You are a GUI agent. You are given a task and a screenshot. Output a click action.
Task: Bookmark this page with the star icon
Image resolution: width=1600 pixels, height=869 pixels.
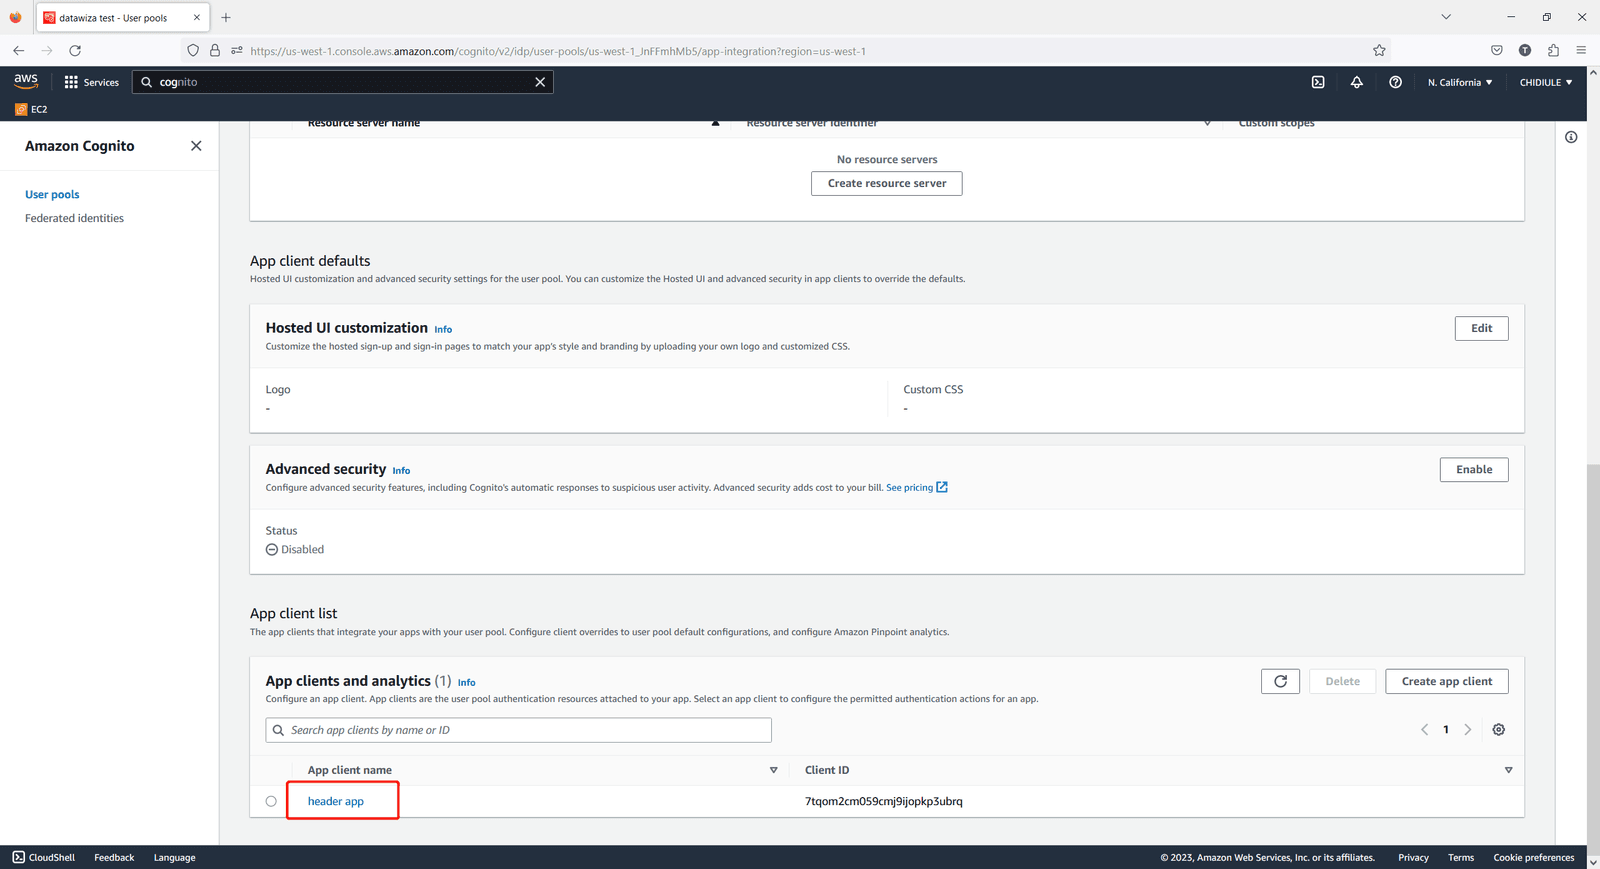tap(1379, 50)
